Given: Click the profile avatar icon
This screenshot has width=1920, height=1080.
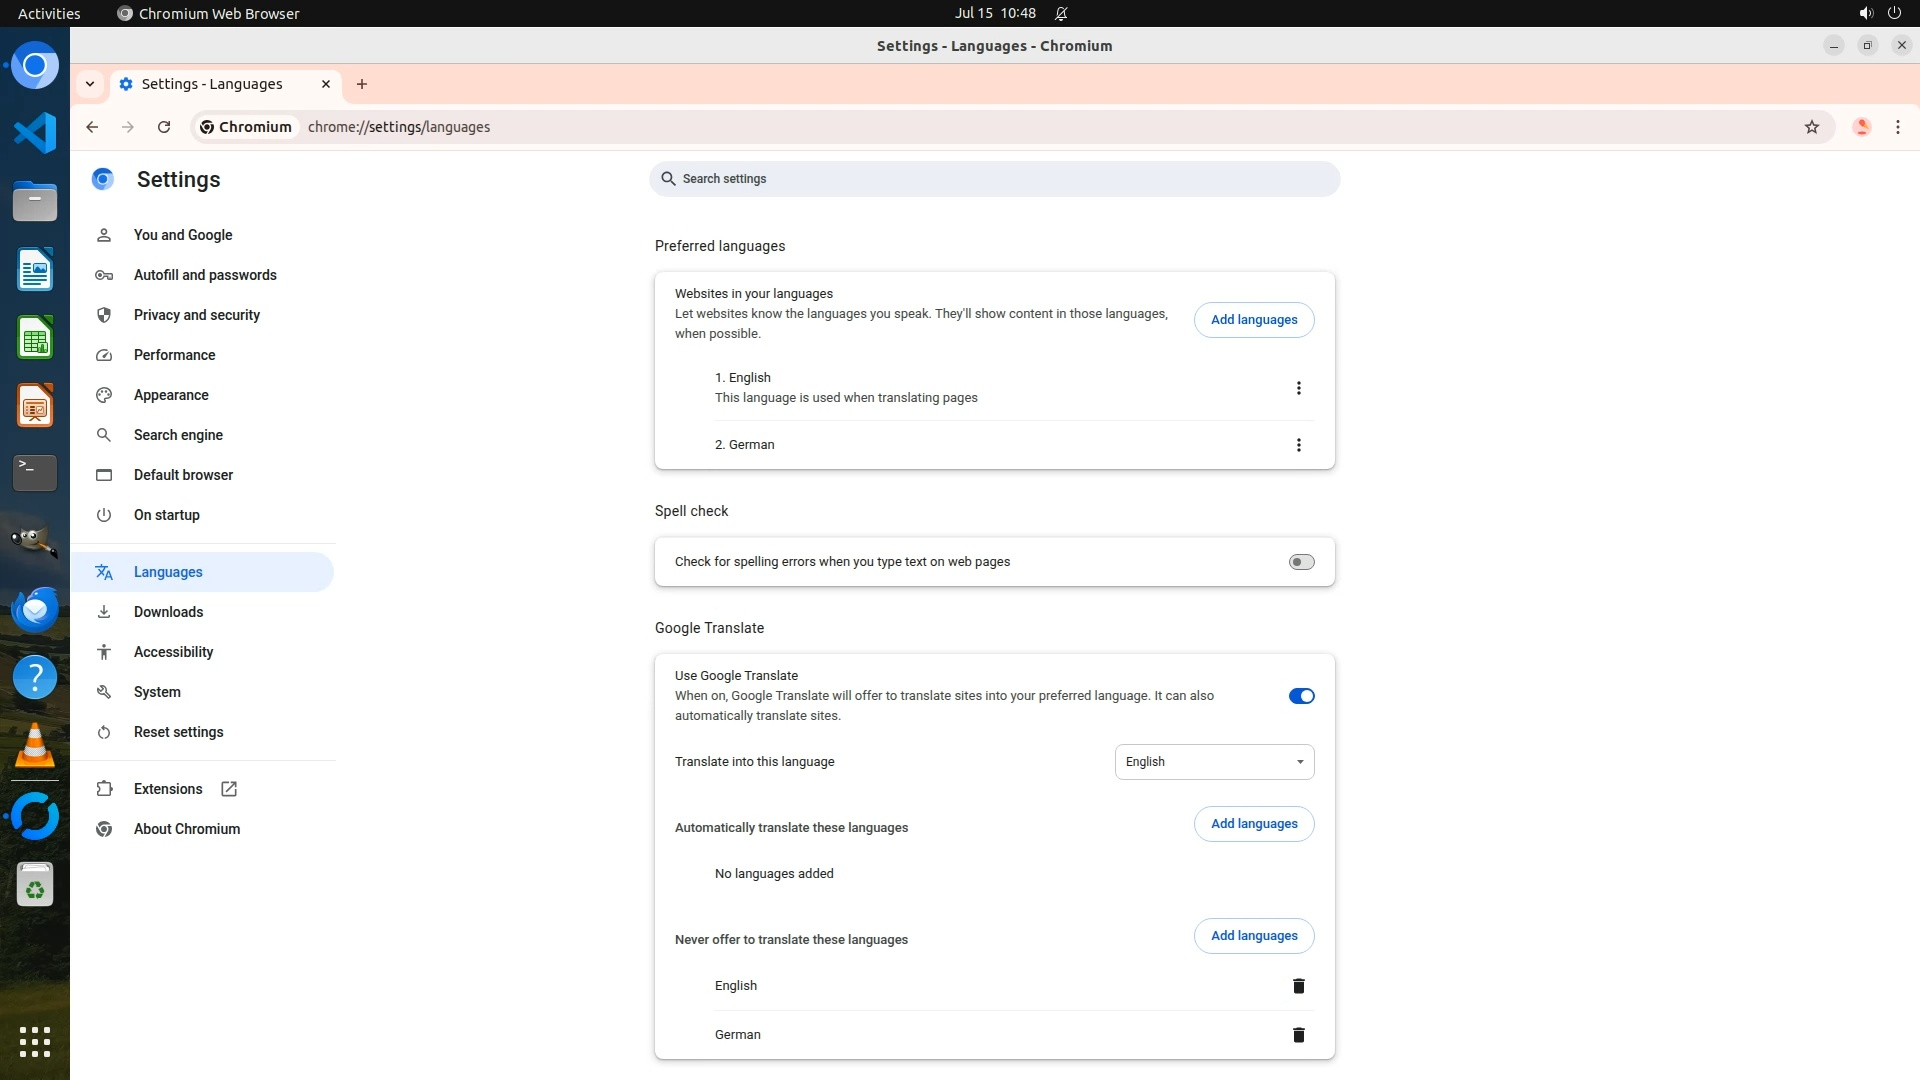Looking at the screenshot, I should tap(1861, 127).
